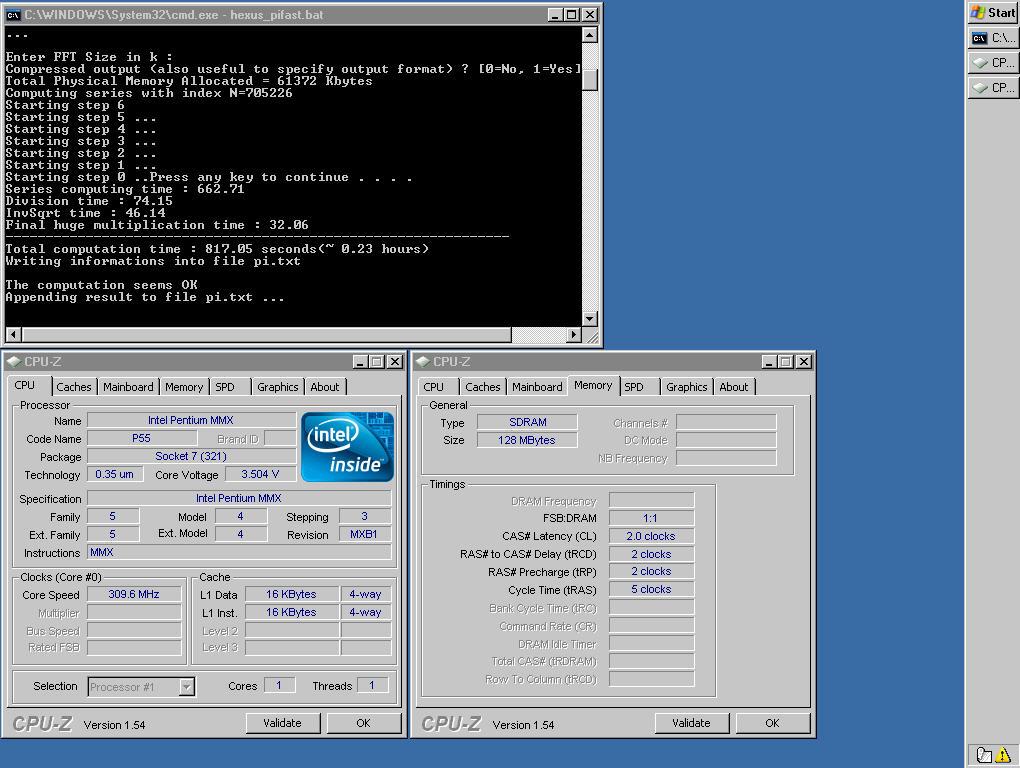Activate the first CP... CPU-Z taskbar item
The height and width of the screenshot is (768, 1020).
[x=993, y=63]
